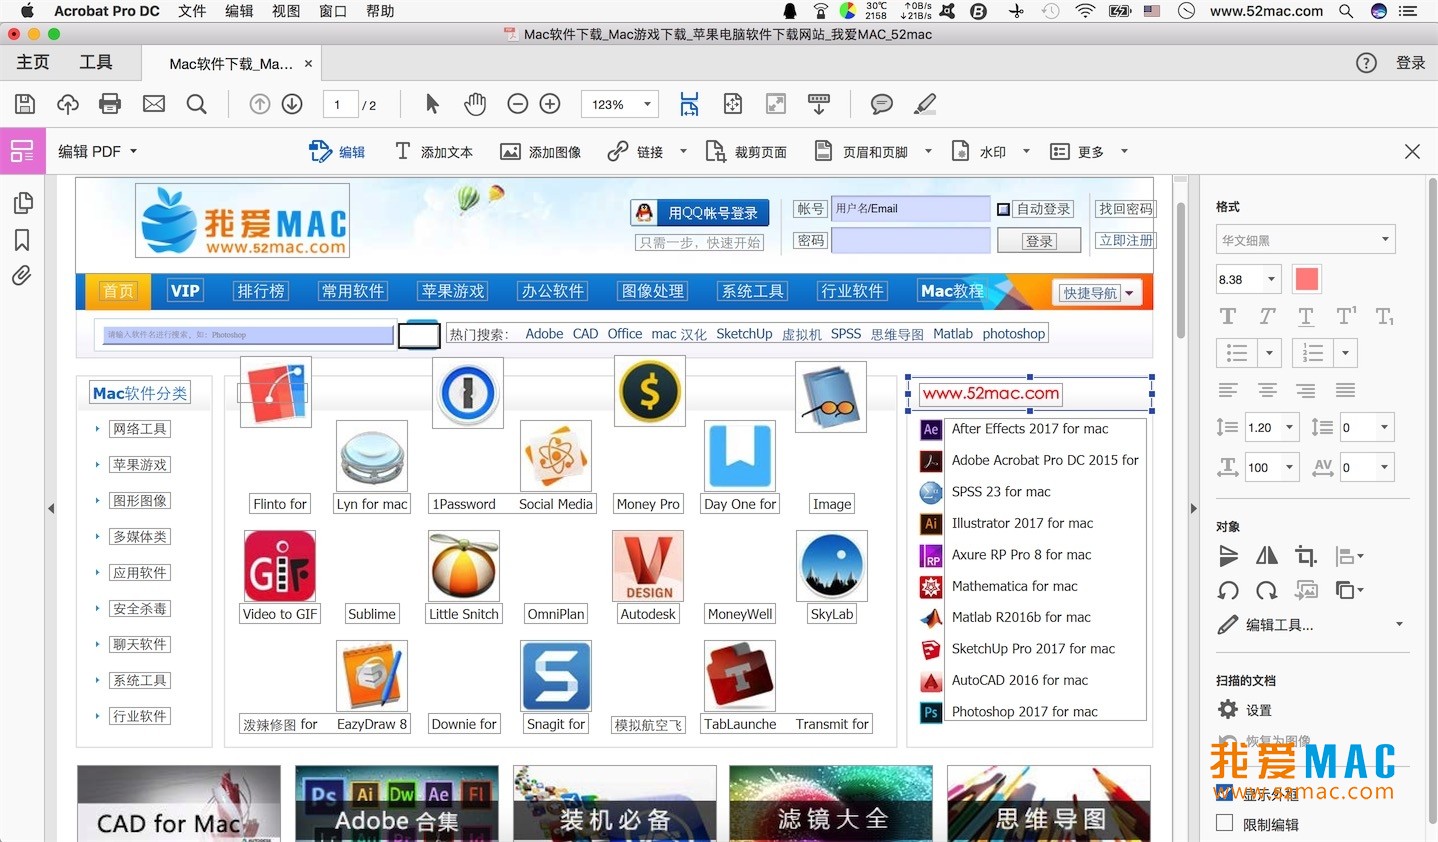This screenshot has height=842, width=1438.
Task: Collapse the right panel arrow
Action: tap(1193, 508)
